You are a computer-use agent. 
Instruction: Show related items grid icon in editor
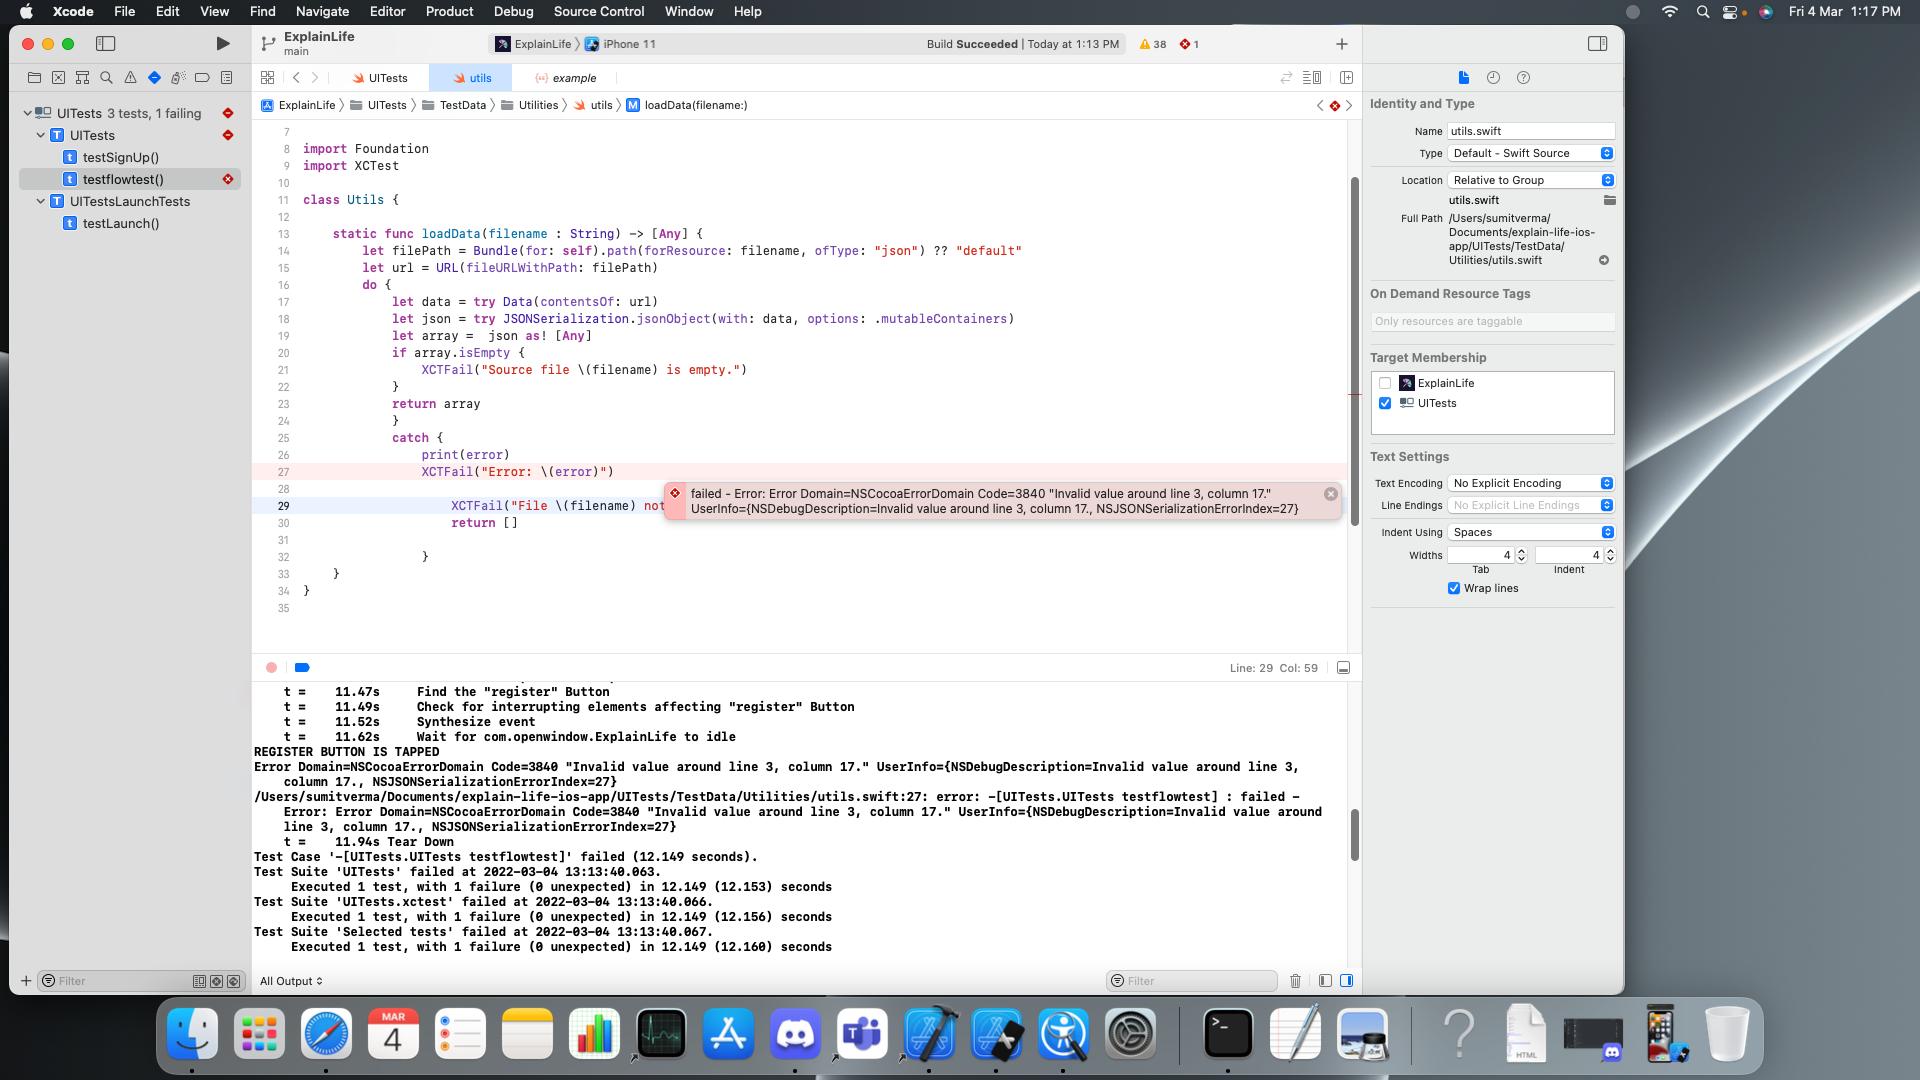point(267,77)
